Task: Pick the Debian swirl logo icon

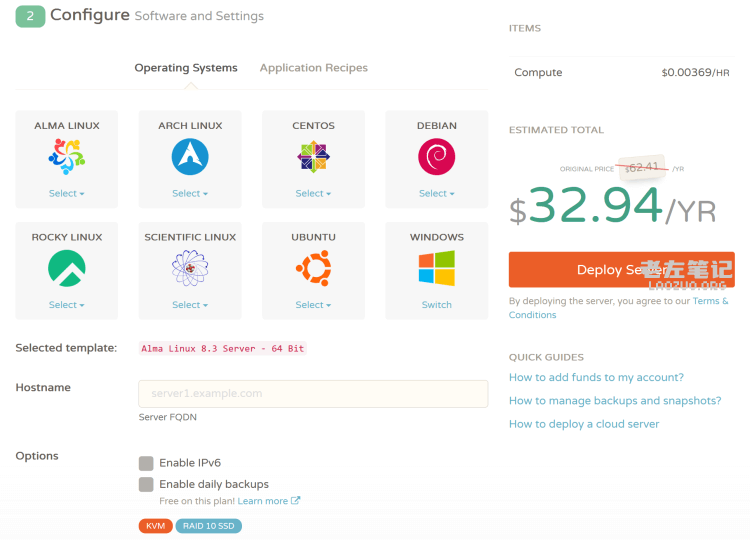Action: 436,157
